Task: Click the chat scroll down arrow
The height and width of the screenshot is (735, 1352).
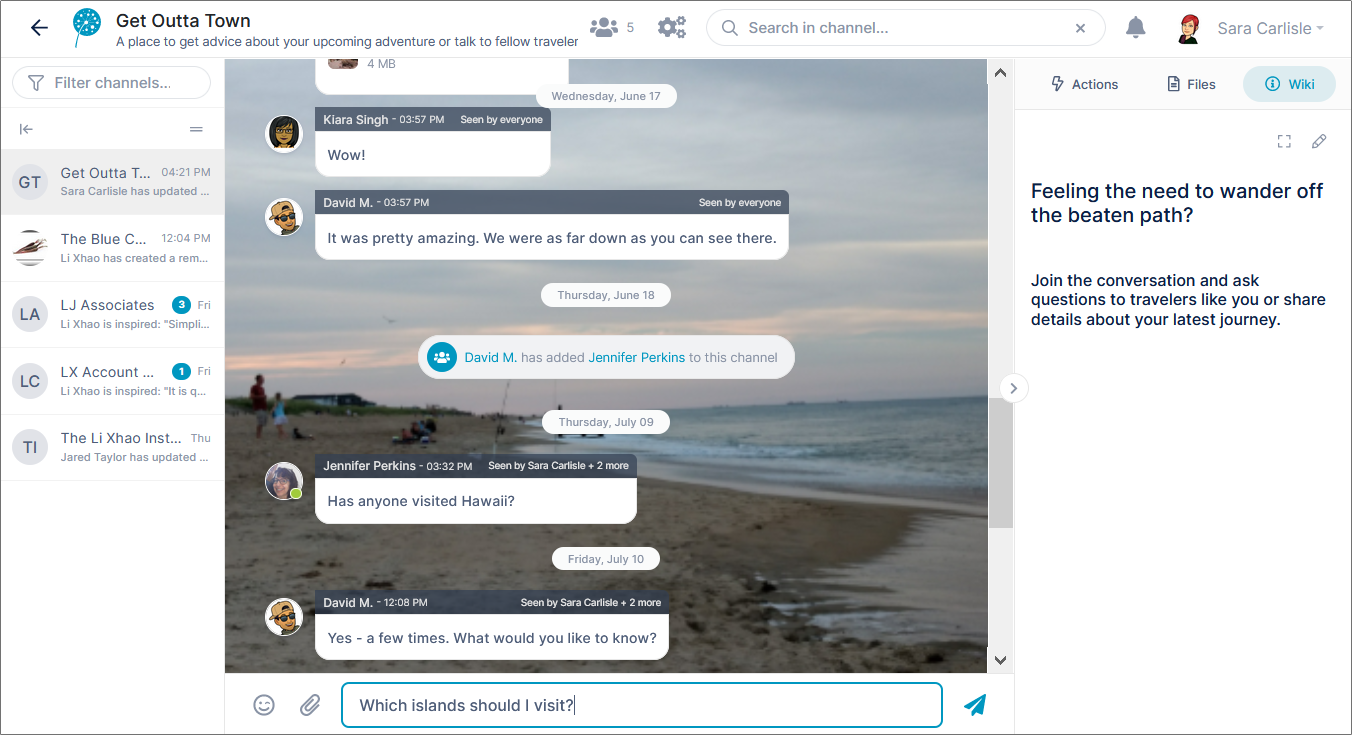Action: tap(1000, 660)
